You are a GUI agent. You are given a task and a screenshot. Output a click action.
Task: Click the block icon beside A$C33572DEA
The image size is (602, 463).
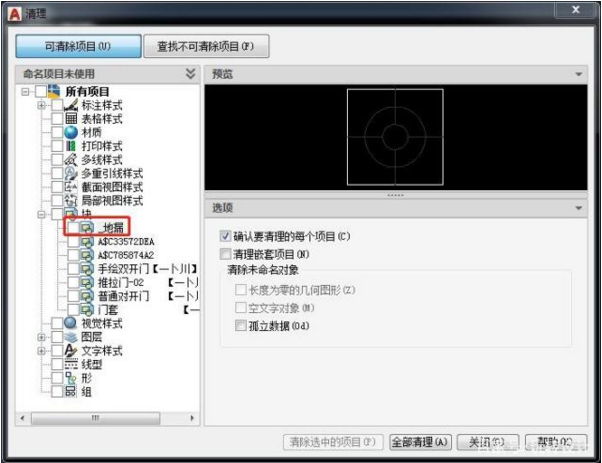87,241
